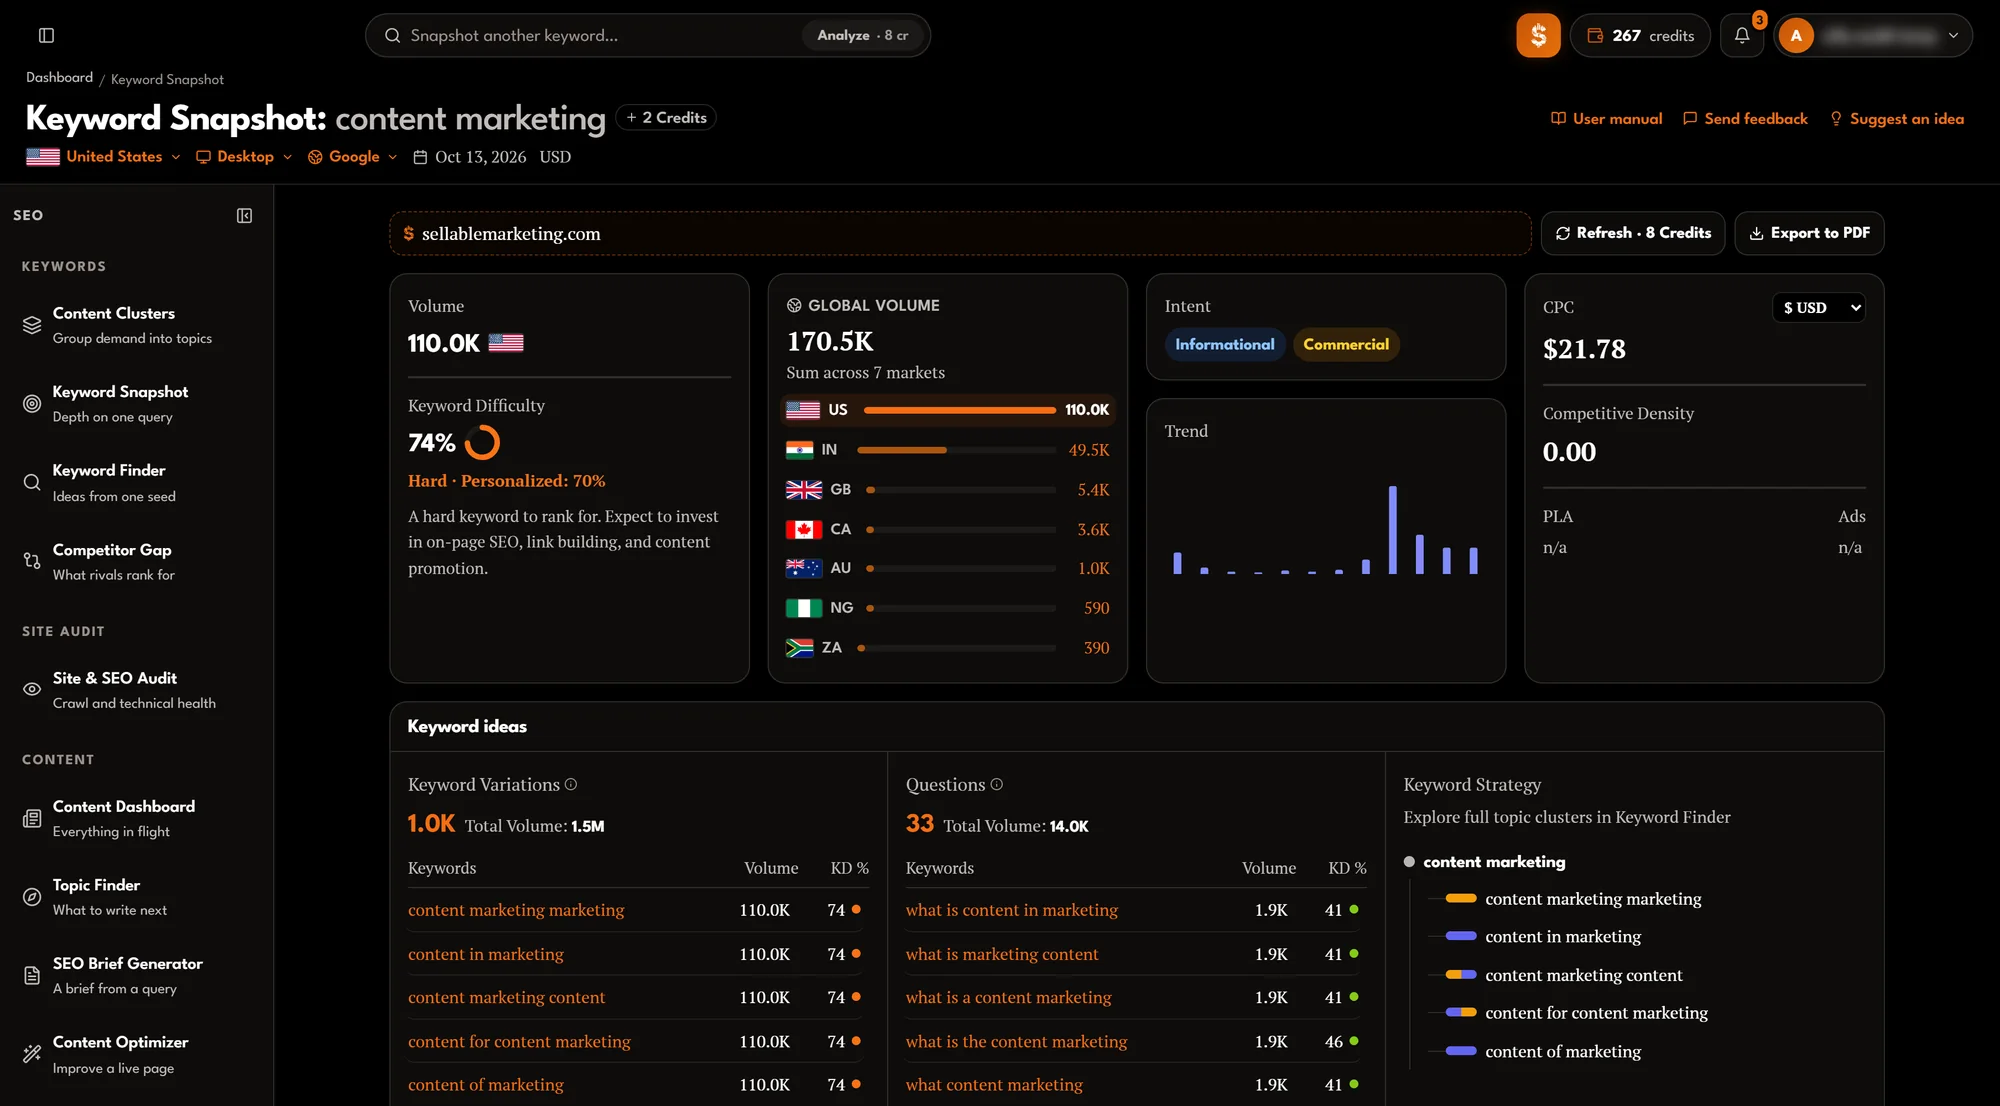The image size is (2000, 1106).
Task: Click the US flag beside 110.0K volume
Action: 506,343
